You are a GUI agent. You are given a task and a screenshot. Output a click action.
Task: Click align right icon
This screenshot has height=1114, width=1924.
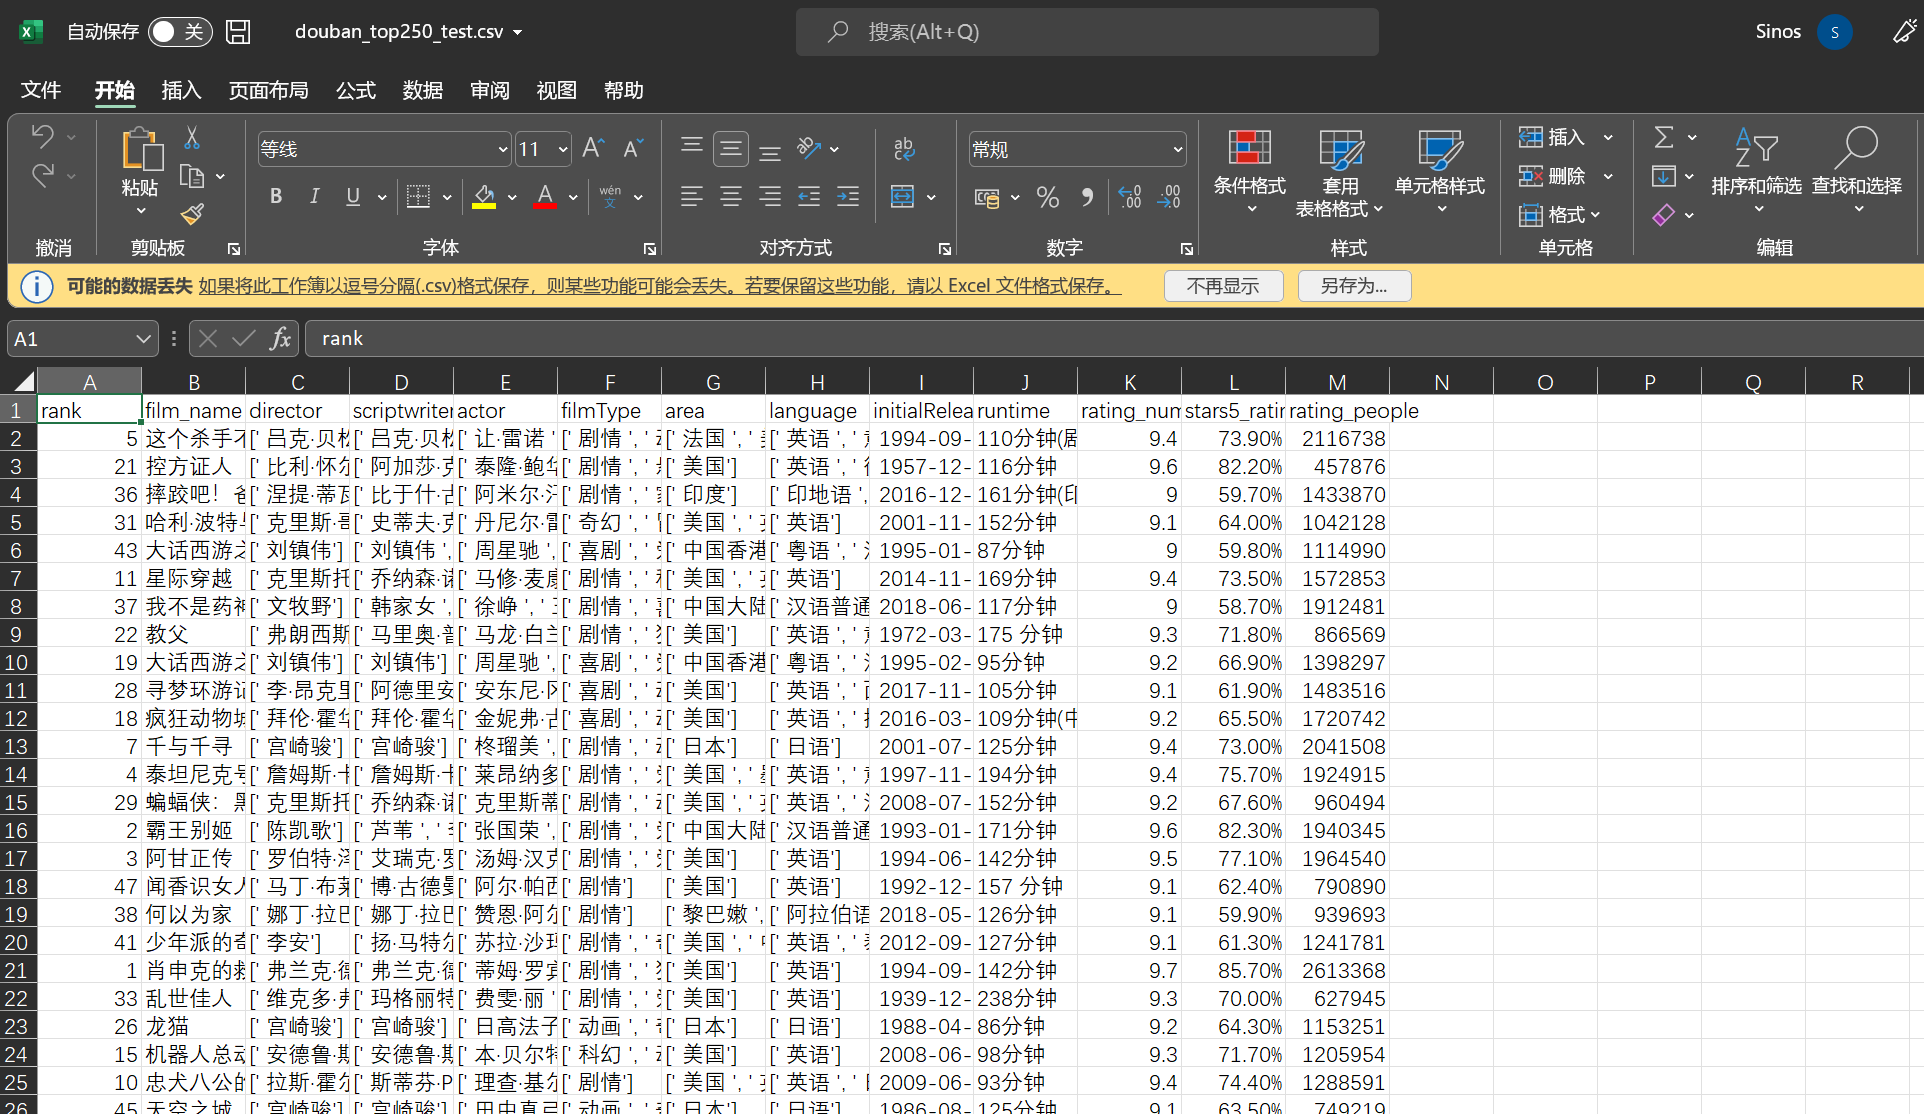coord(770,196)
